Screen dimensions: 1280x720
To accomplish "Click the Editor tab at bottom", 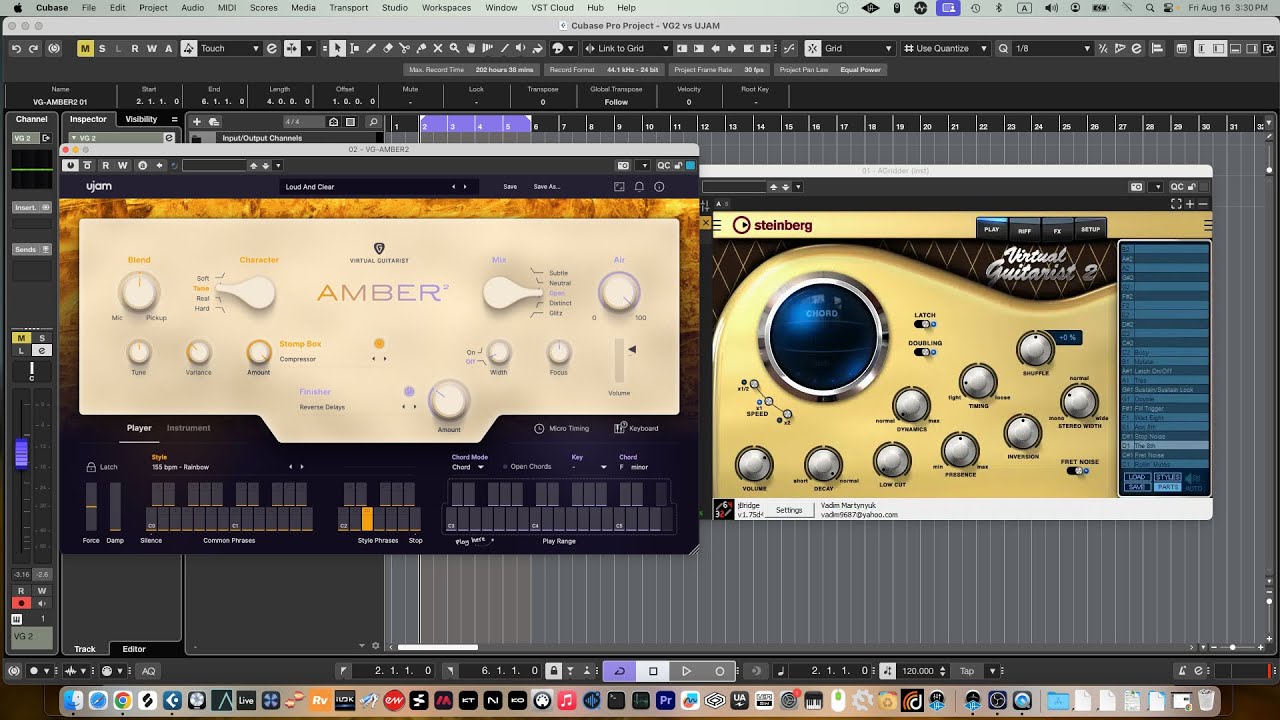I will point(134,649).
